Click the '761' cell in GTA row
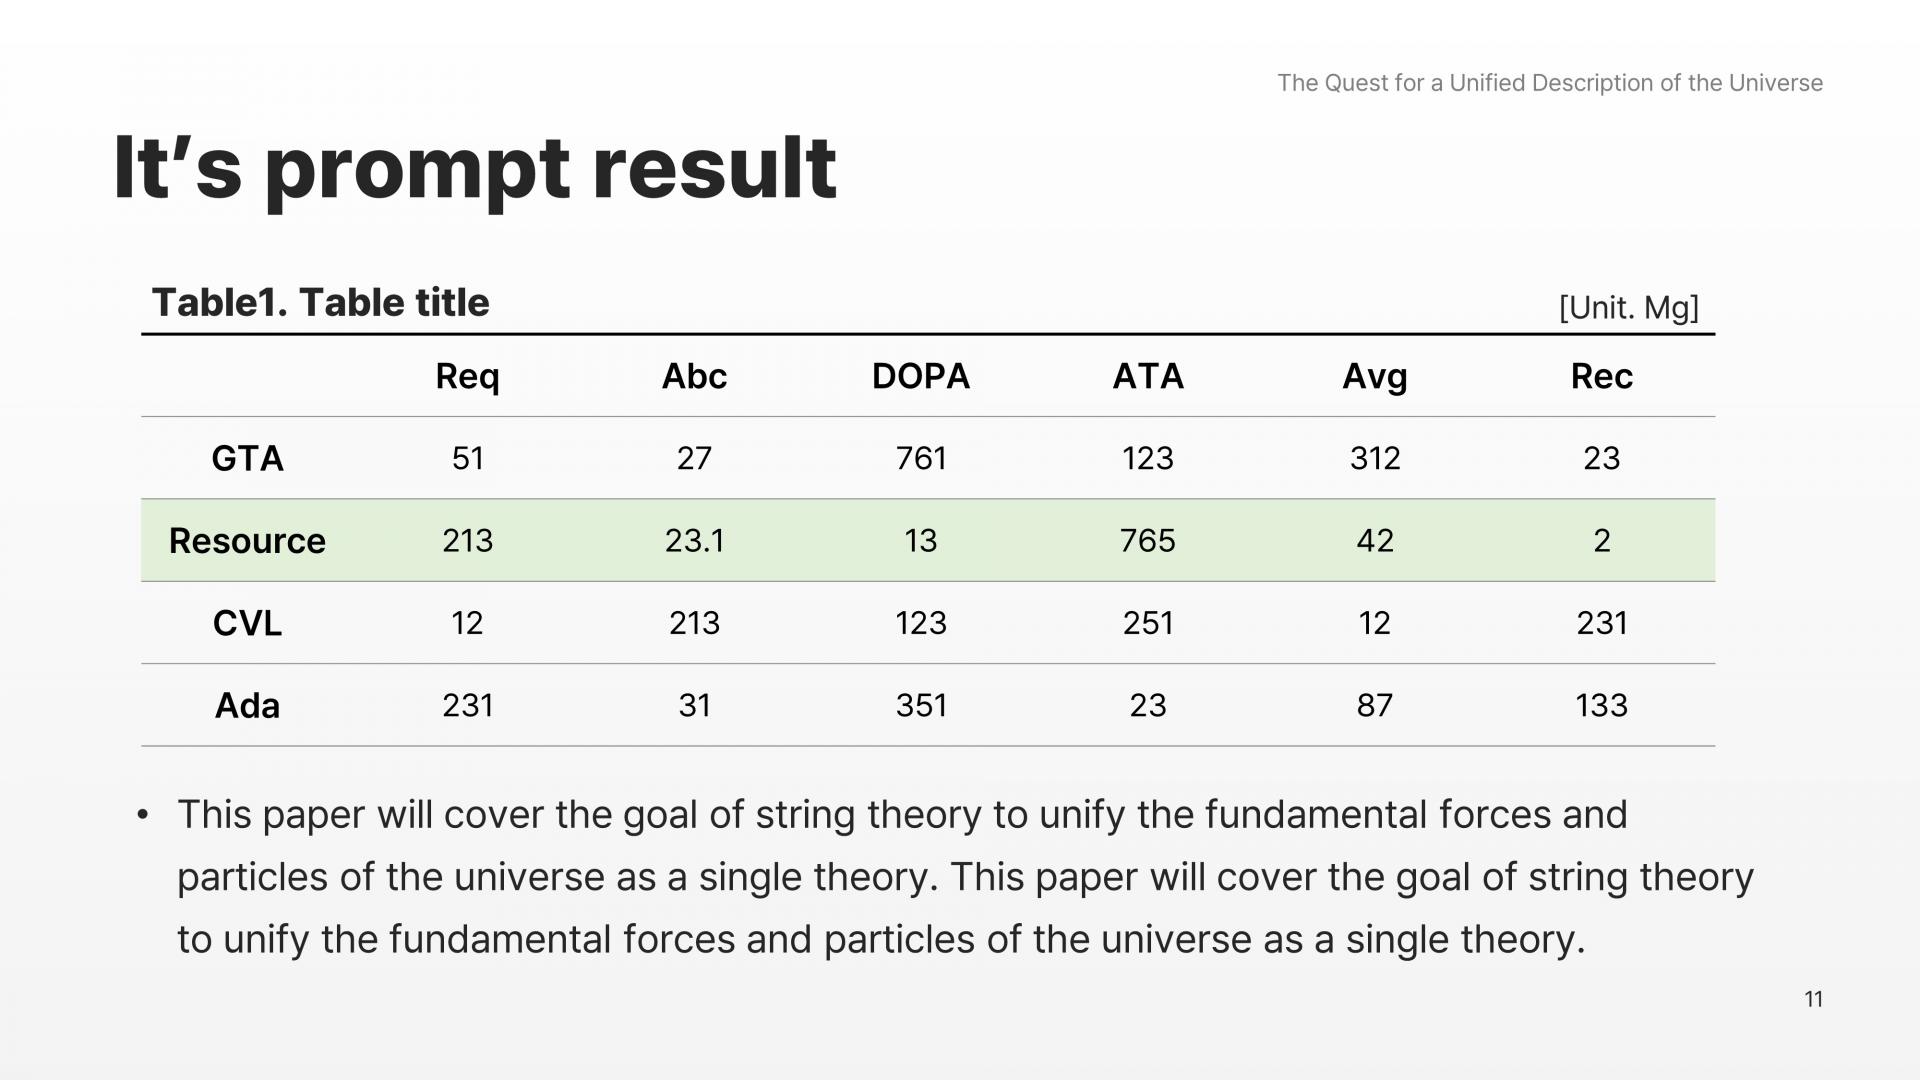 tap(920, 458)
